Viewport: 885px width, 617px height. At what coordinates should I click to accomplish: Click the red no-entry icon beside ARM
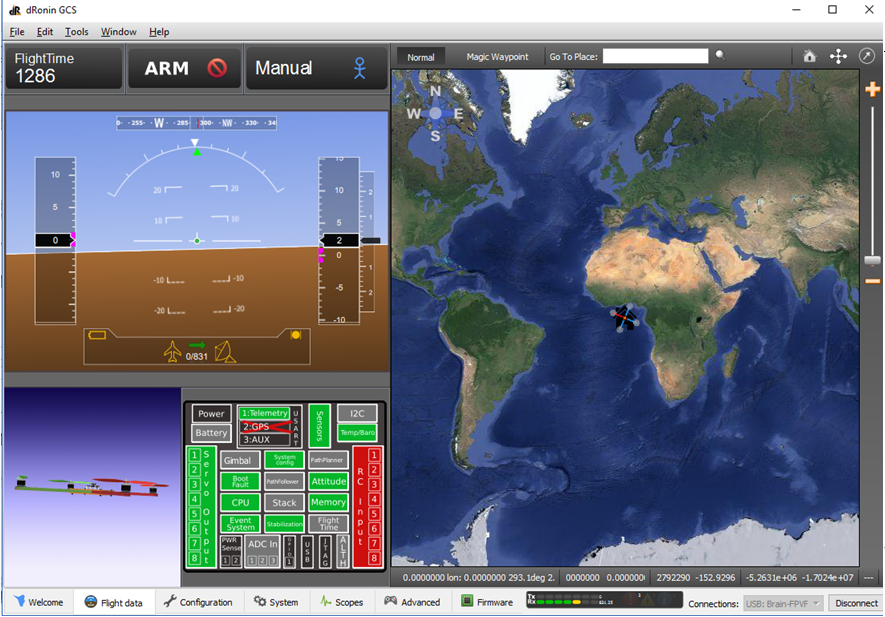click(x=217, y=68)
